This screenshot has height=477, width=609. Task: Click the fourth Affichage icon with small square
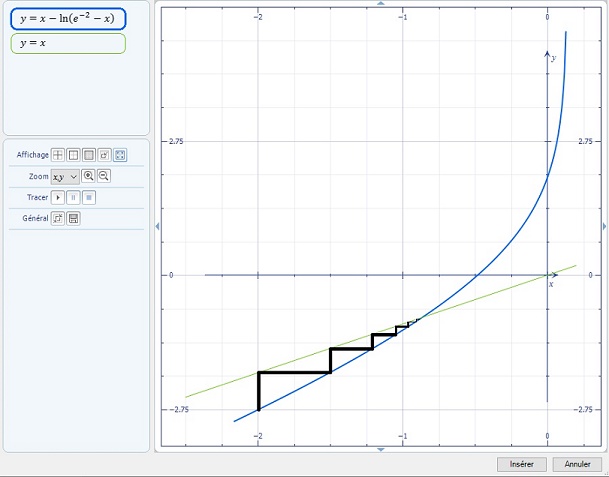point(105,155)
